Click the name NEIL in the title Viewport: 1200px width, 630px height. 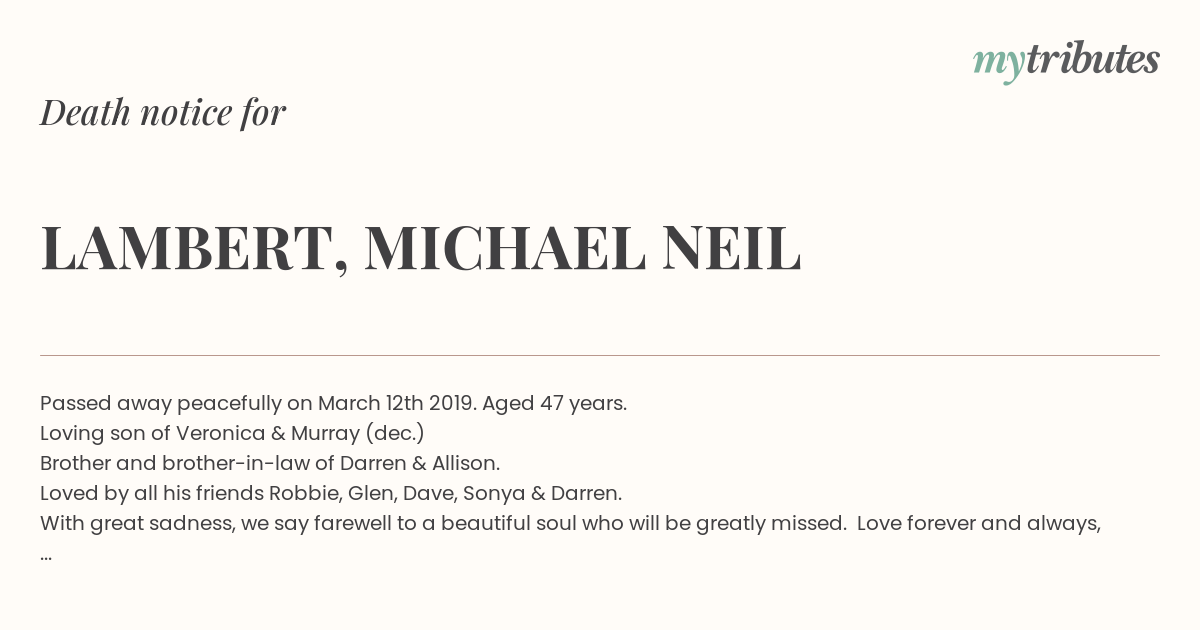coord(730,248)
